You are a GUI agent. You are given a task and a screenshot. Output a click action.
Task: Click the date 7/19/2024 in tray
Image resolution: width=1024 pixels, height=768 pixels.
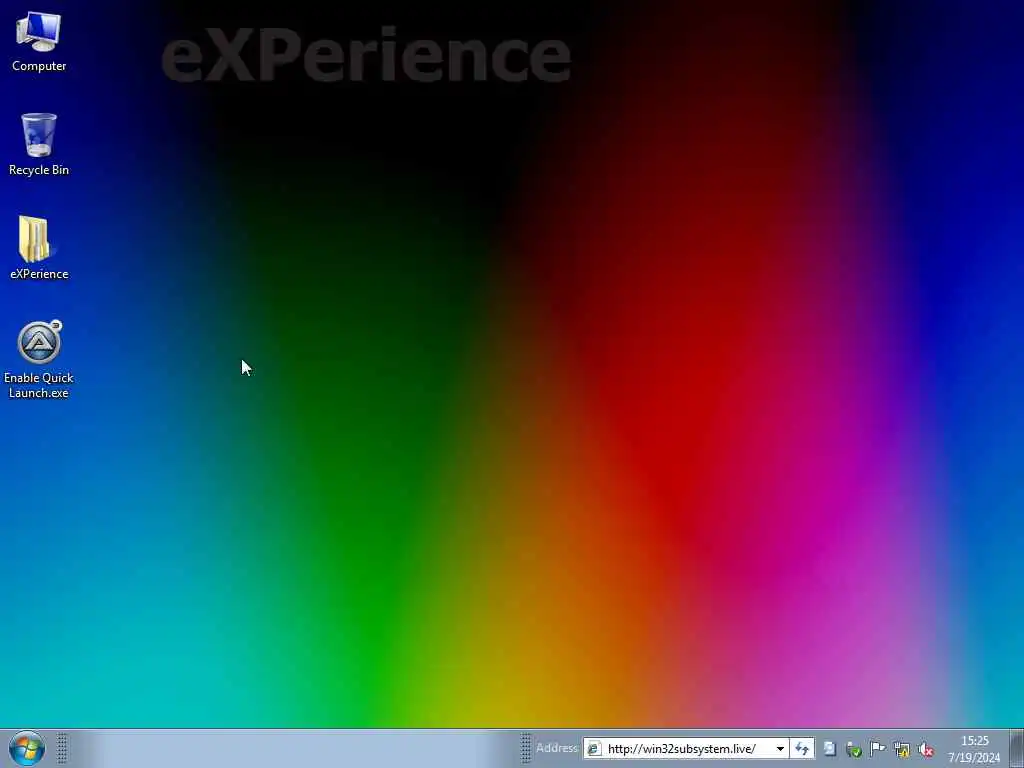pyautogui.click(x=974, y=758)
